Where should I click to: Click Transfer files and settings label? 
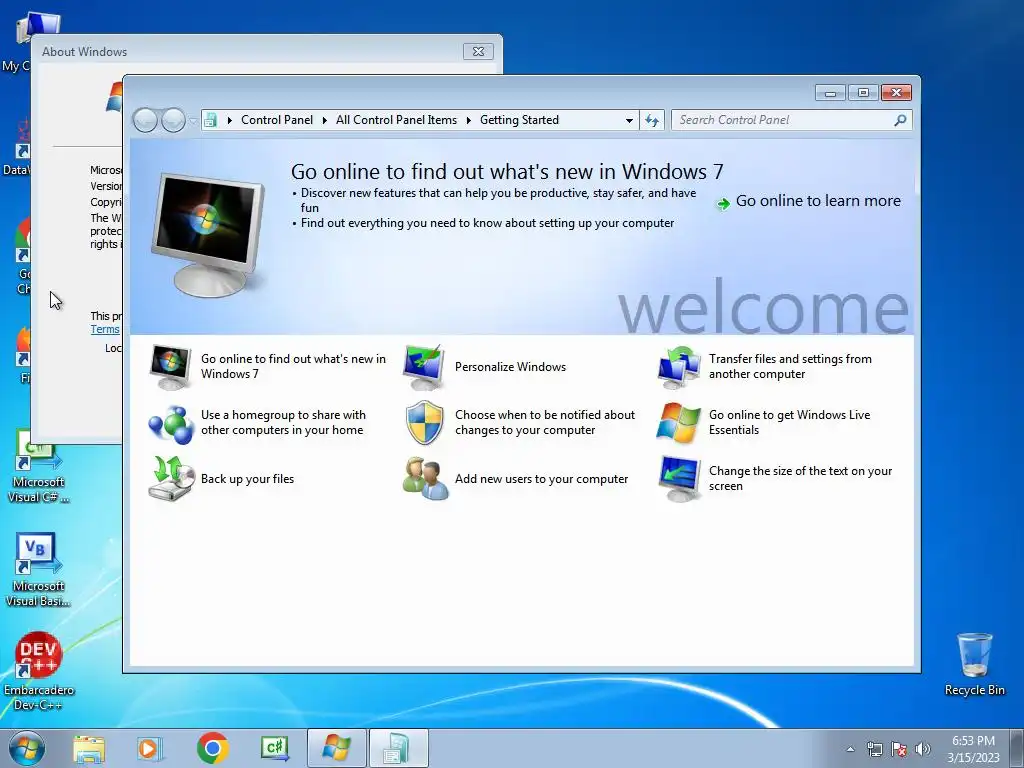tap(790, 366)
